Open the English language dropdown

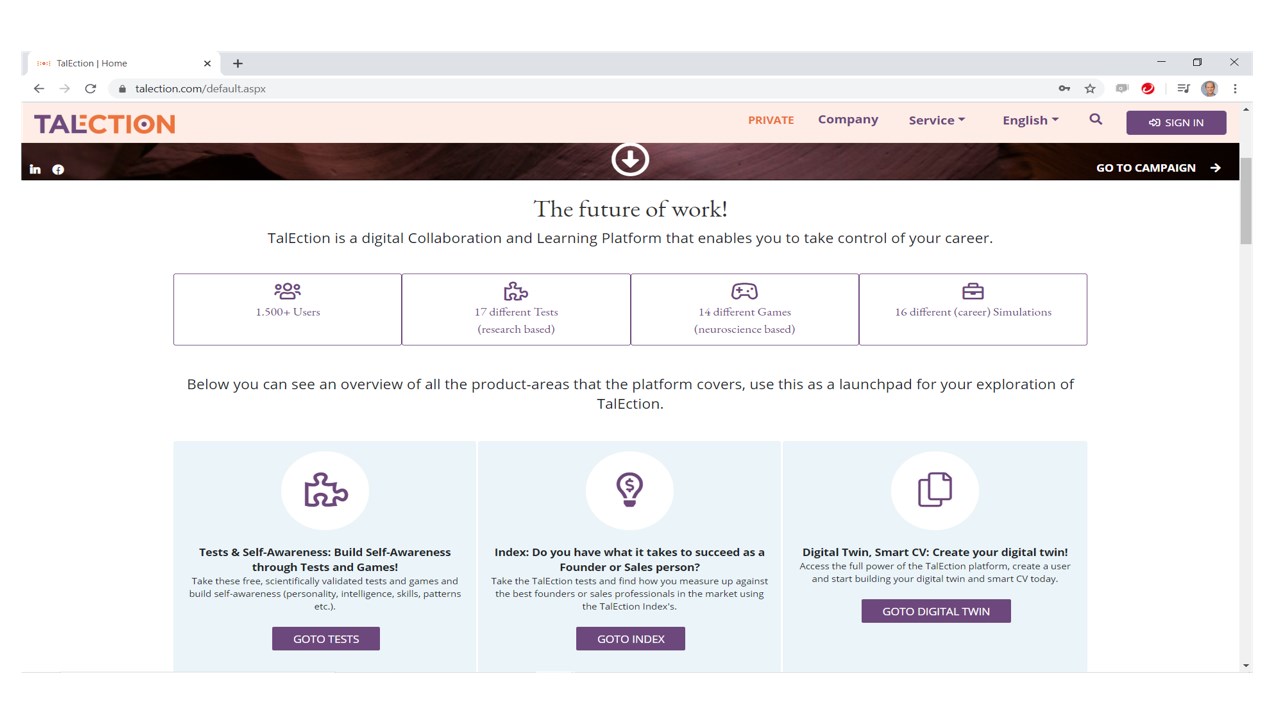coord(1030,120)
